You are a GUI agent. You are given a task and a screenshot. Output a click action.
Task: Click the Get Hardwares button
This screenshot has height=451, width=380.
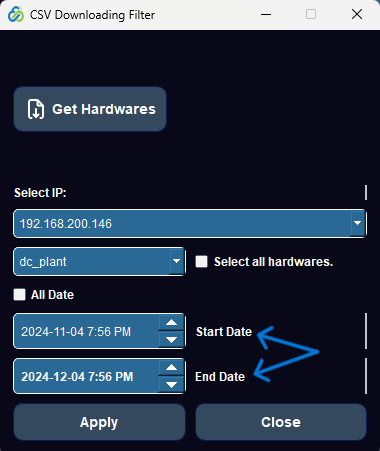(x=90, y=109)
